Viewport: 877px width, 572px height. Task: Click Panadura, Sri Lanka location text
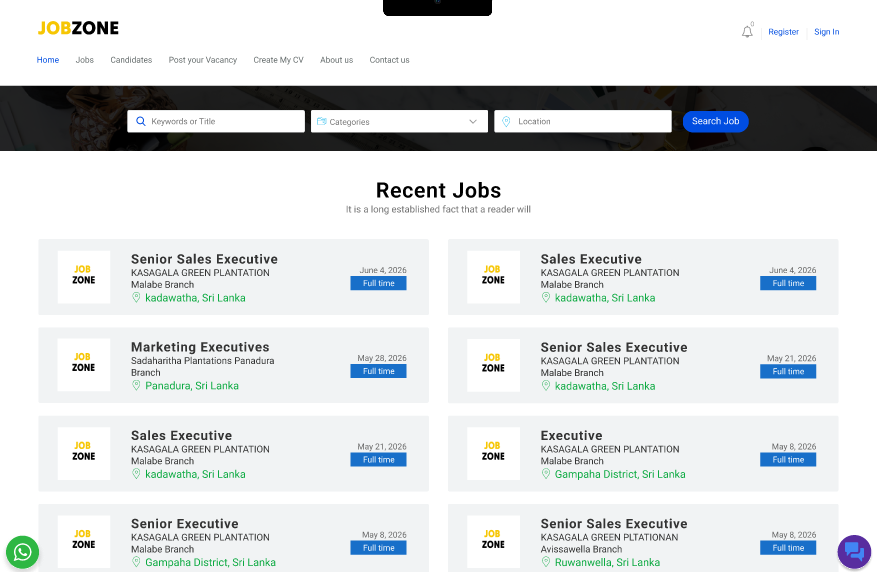pyautogui.click(x=192, y=386)
